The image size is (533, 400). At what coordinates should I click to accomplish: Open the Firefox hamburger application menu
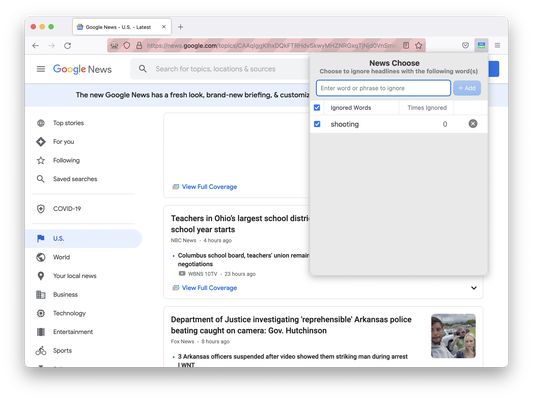pos(497,45)
